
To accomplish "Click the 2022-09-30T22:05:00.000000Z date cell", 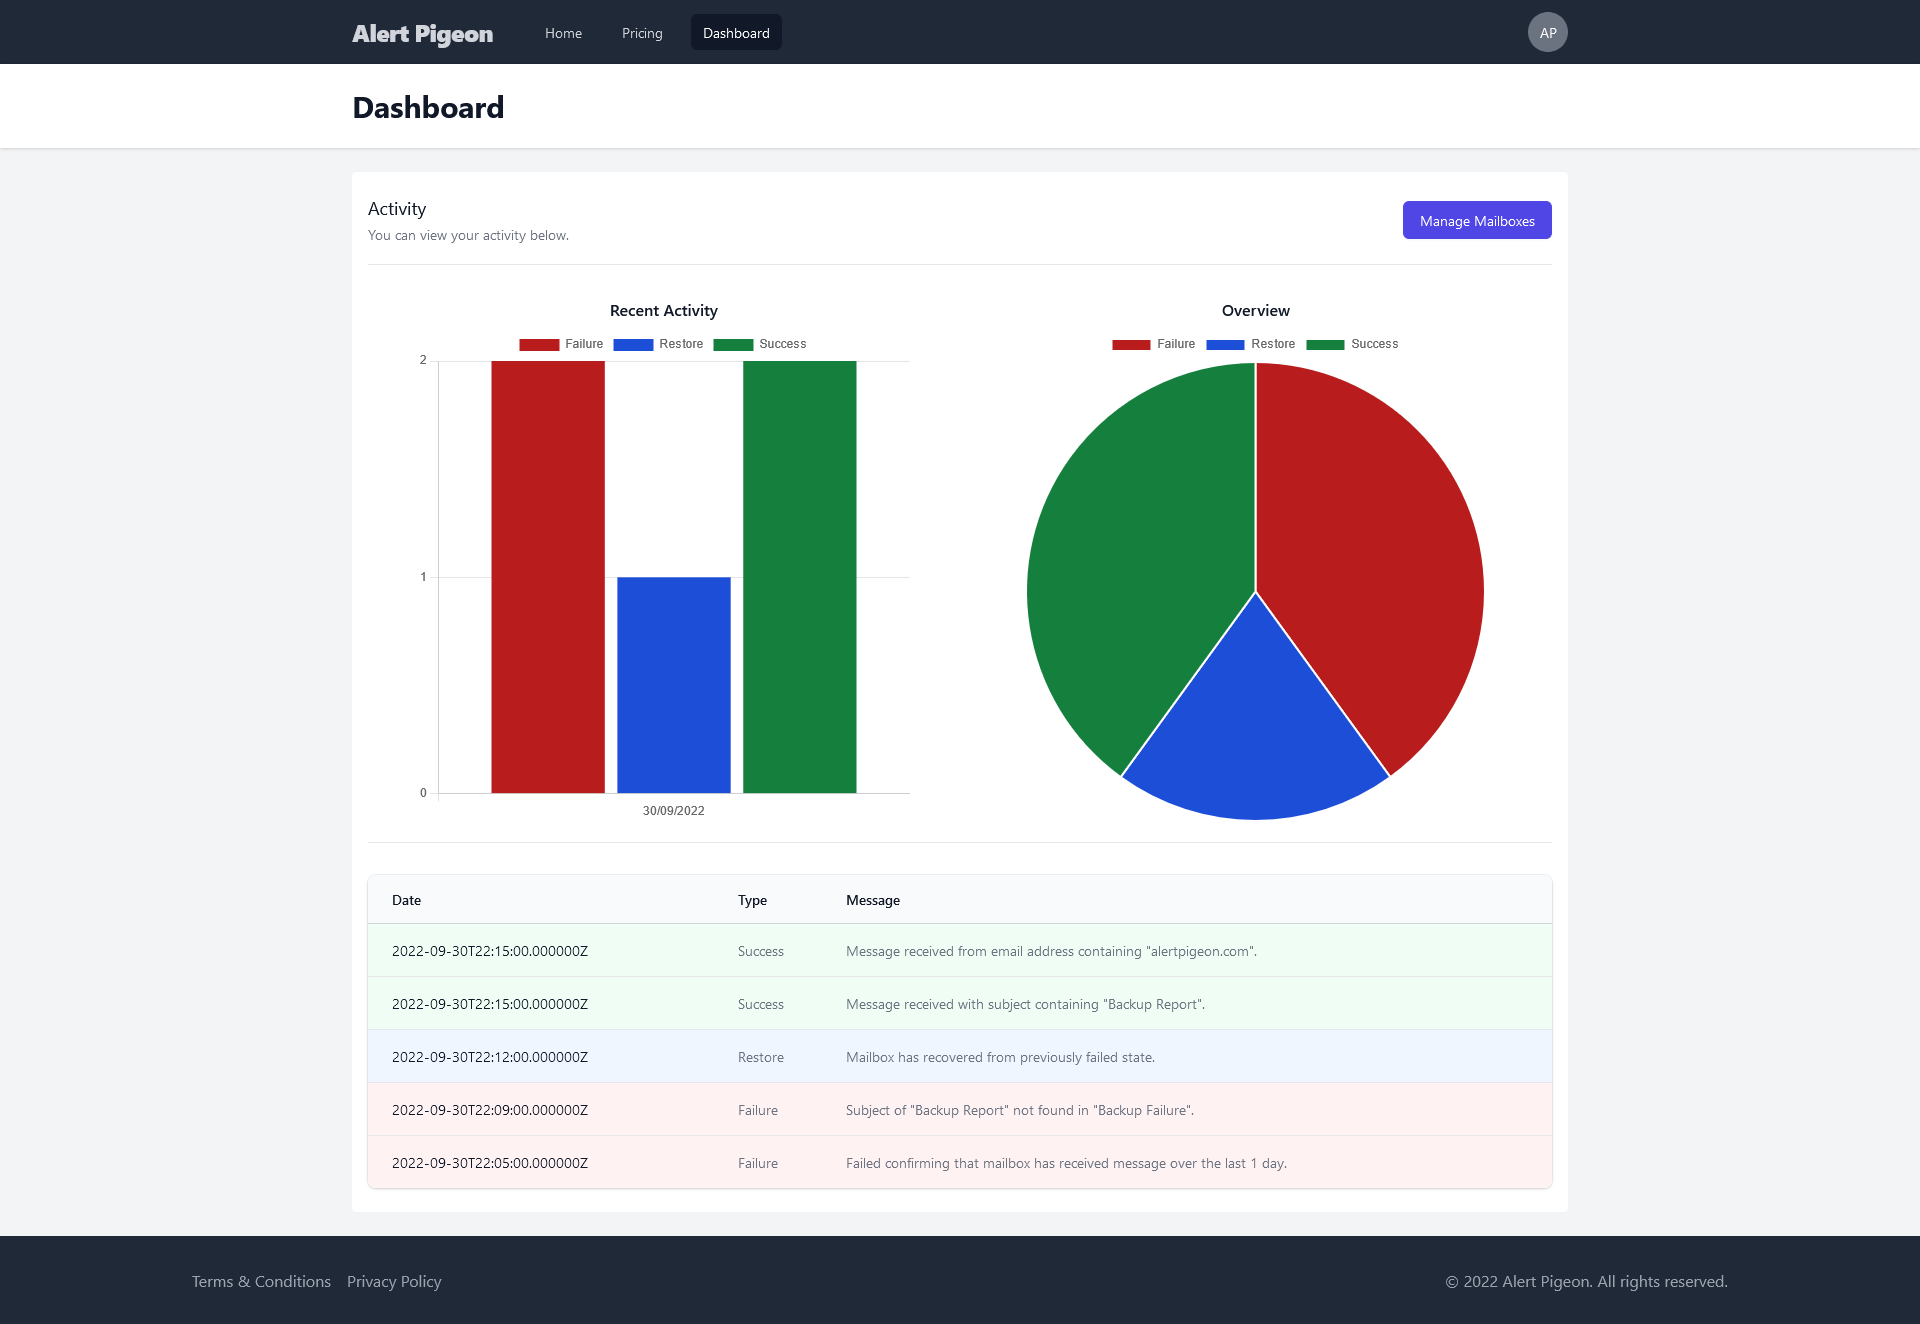I will 490,1163.
